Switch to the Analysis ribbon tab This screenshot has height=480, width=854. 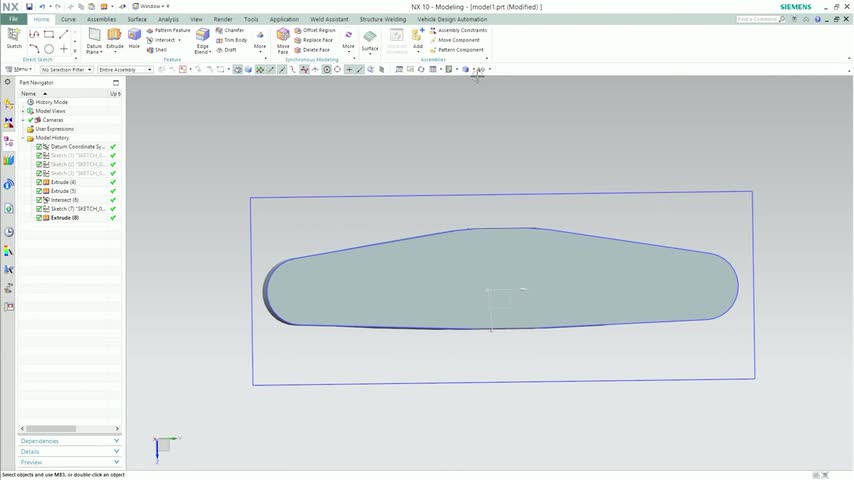[x=168, y=19]
